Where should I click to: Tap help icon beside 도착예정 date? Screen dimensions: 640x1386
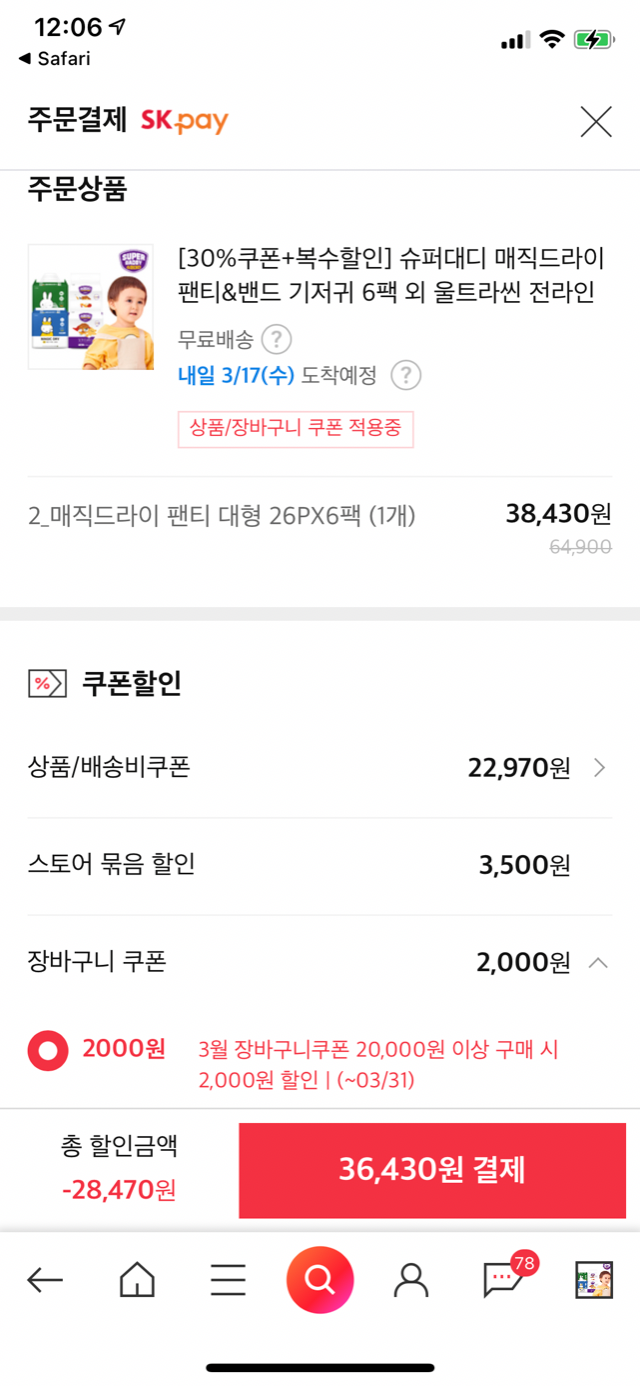[x=405, y=376]
